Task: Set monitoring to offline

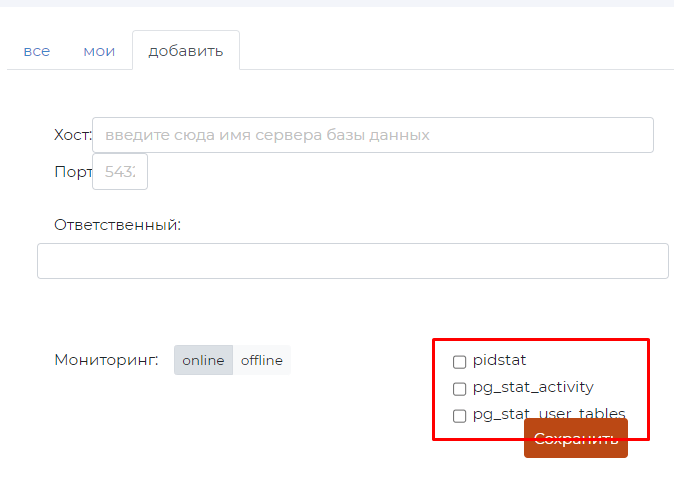Action: click(x=261, y=360)
